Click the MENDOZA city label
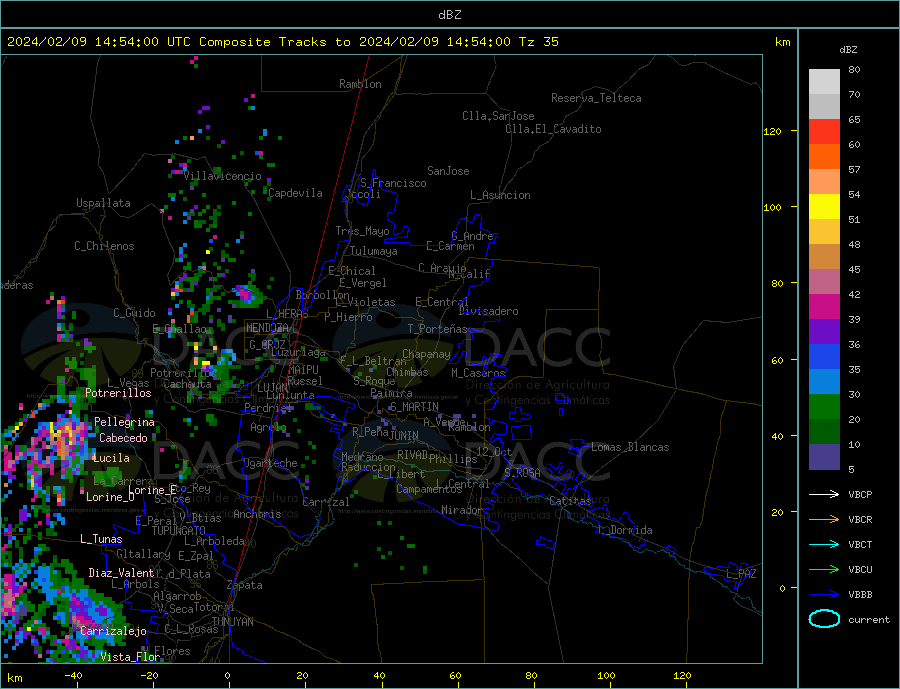 click(267, 328)
